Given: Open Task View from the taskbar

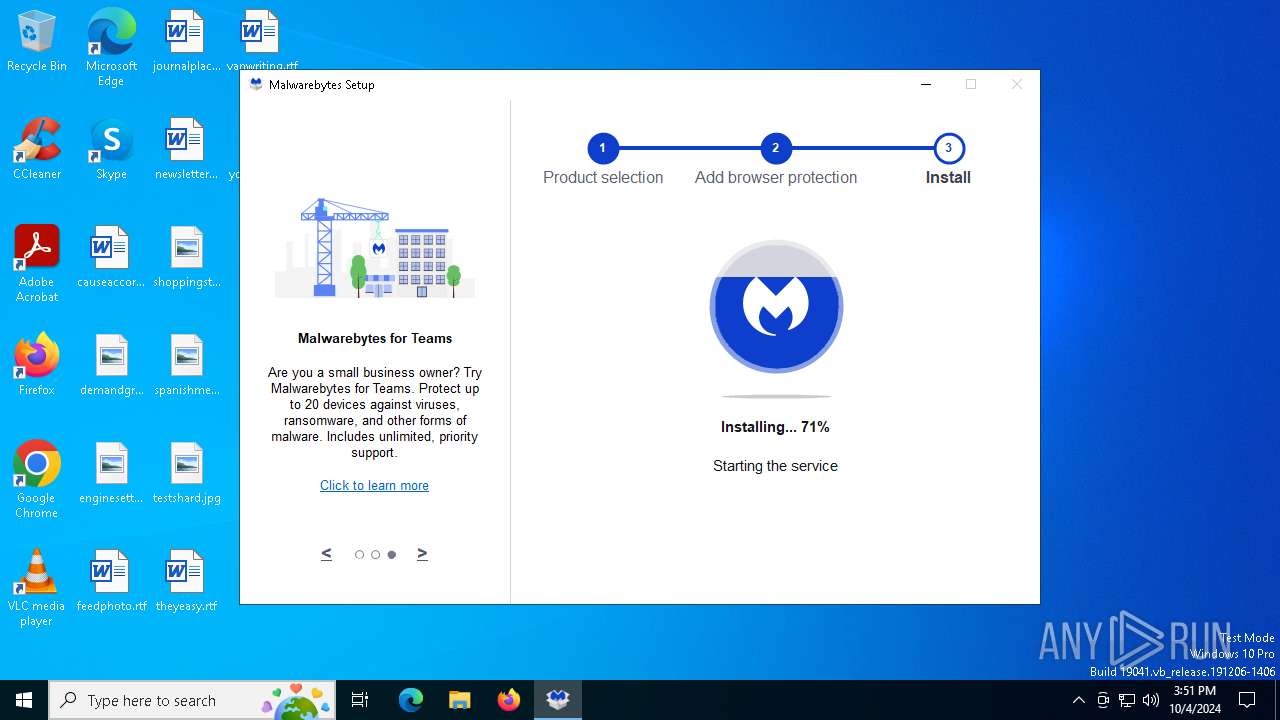Looking at the screenshot, I should [360, 700].
